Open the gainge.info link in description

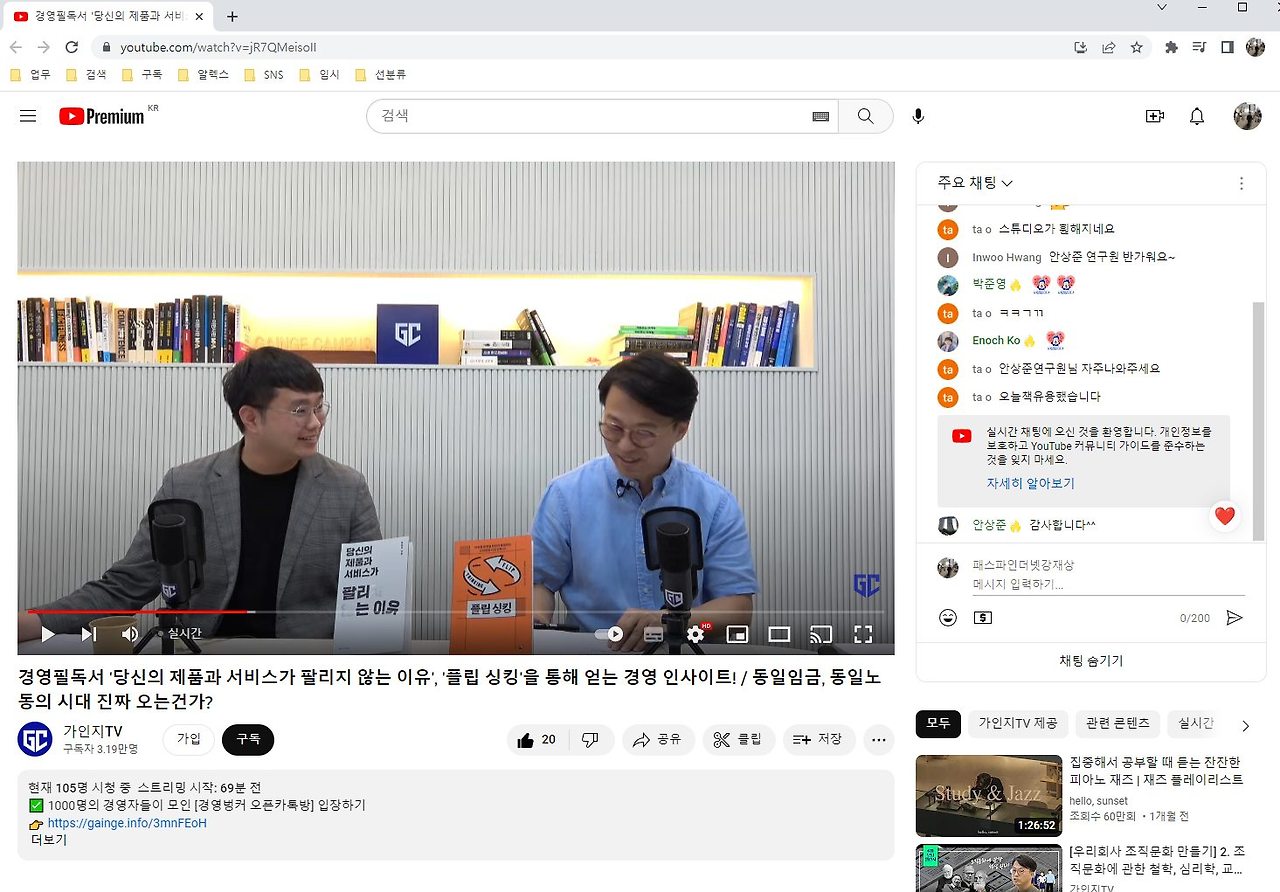pos(127,823)
